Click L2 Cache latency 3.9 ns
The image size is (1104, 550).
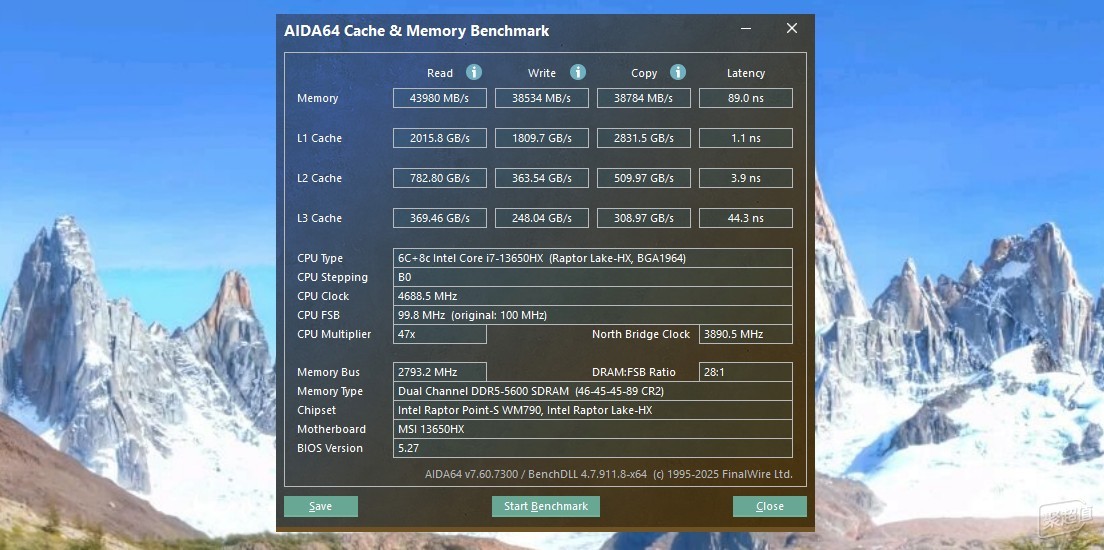(x=746, y=178)
